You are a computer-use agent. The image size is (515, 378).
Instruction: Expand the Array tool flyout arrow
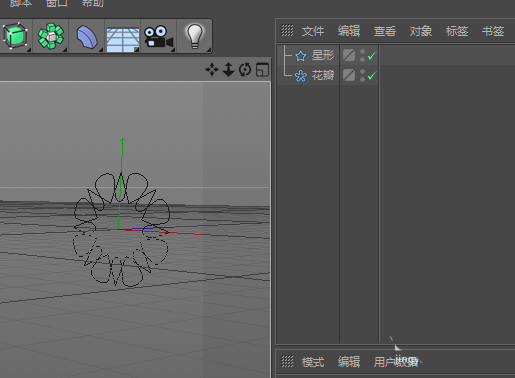point(65,50)
